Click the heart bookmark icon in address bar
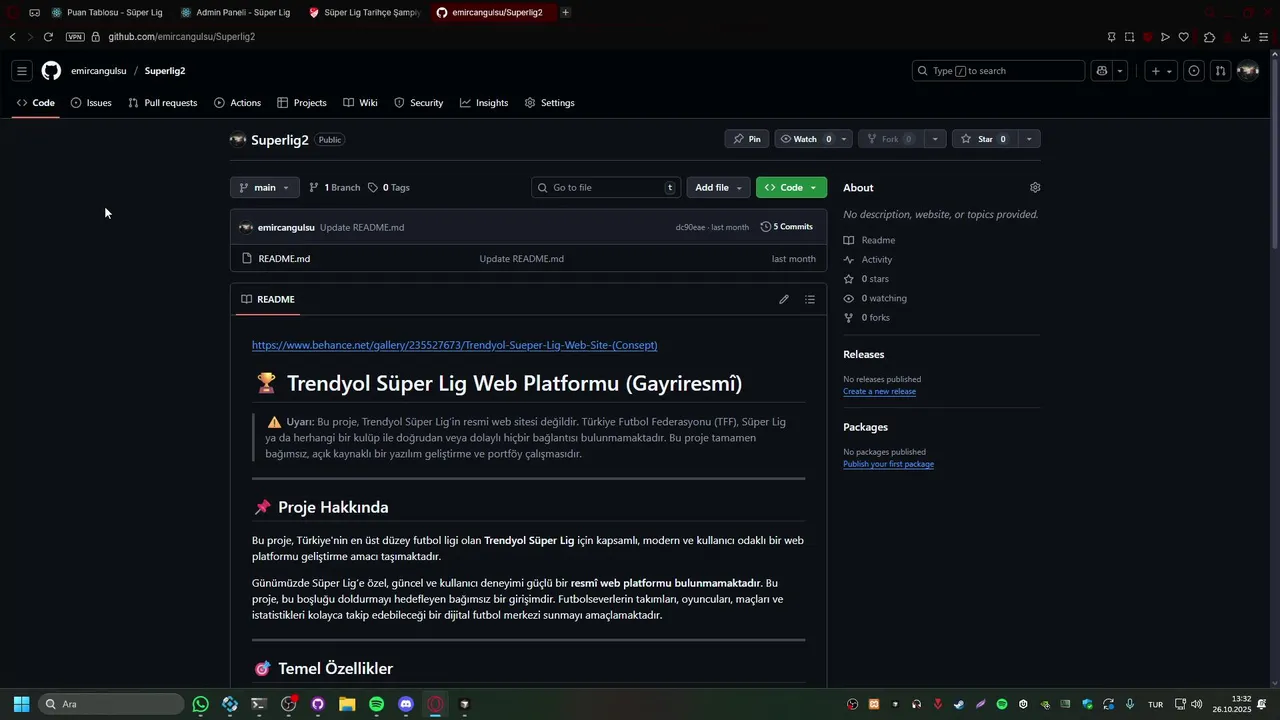 click(x=1184, y=37)
